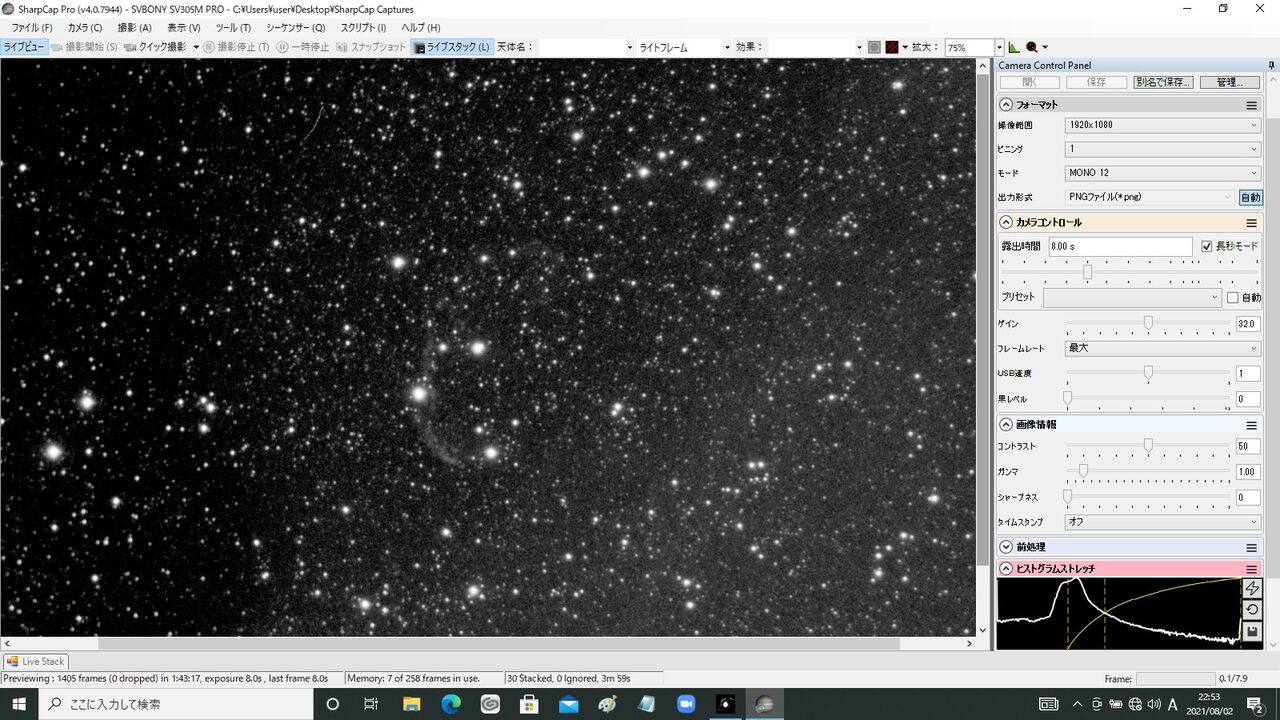Image resolution: width=1280 pixels, height=720 pixels.
Task: Open the 撮像範囲 1920x1080 dropdown
Action: click(x=1163, y=125)
